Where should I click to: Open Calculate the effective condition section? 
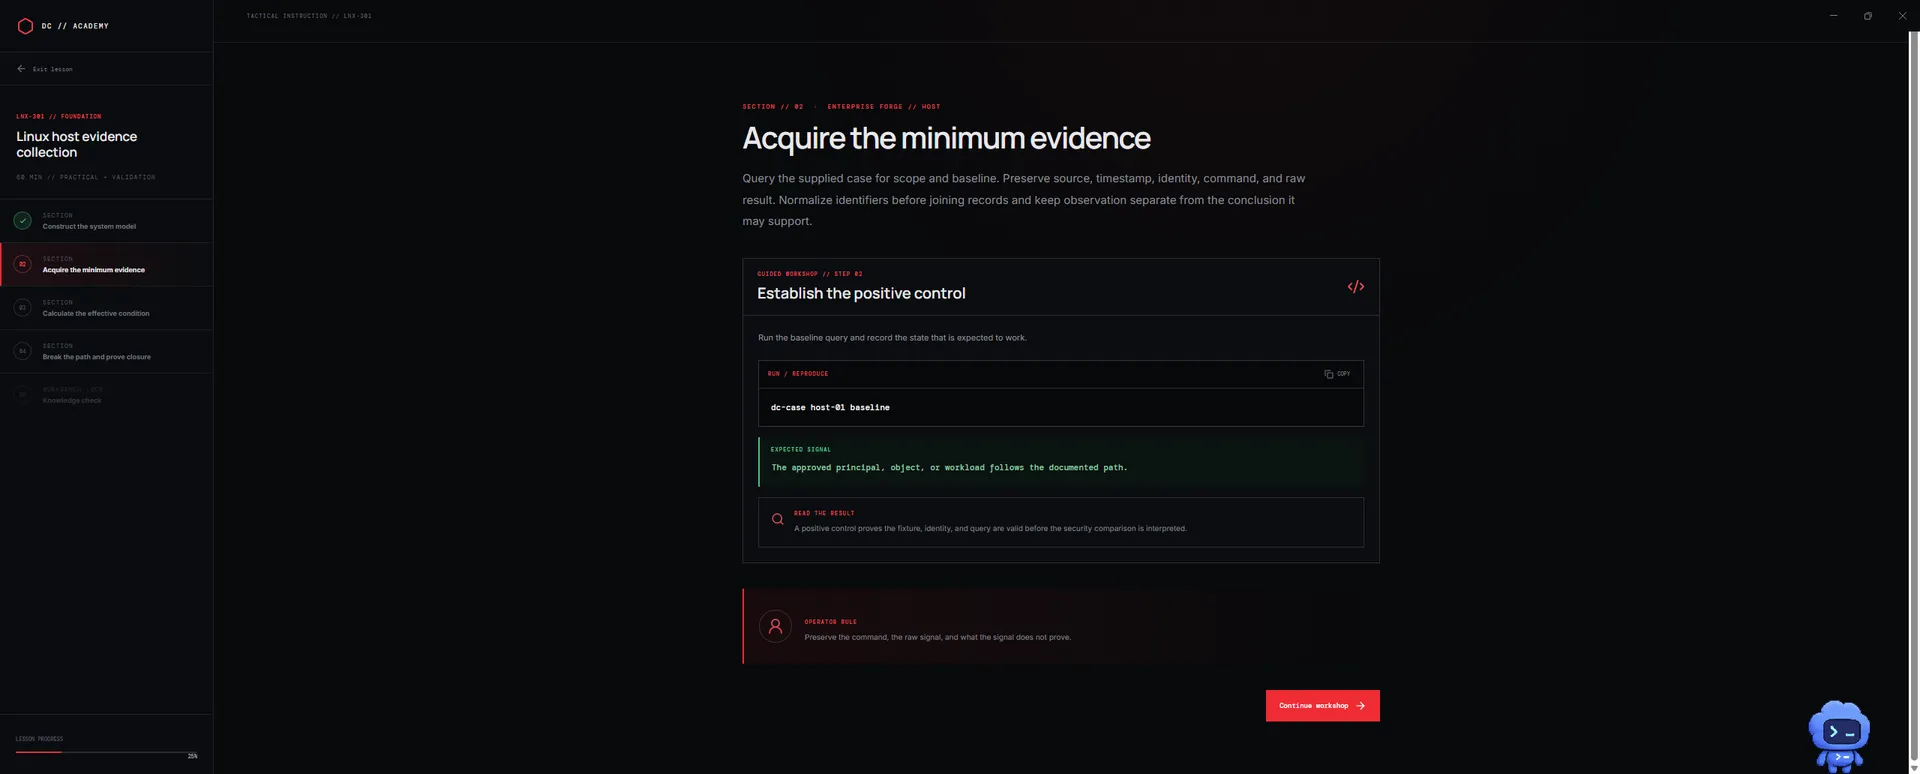(x=106, y=308)
